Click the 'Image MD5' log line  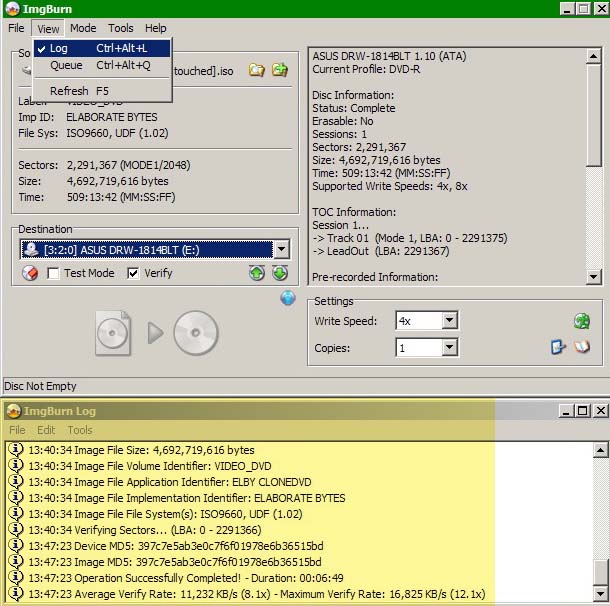tap(175, 562)
